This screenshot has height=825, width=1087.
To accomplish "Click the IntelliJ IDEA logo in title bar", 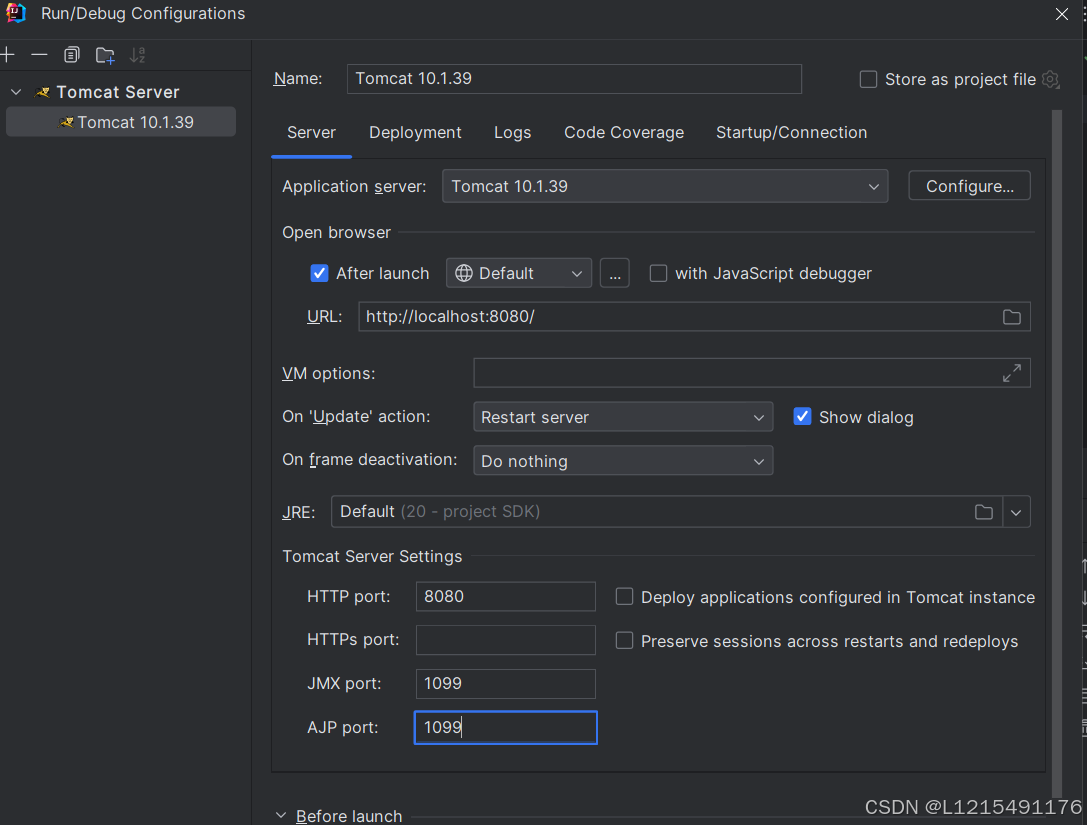I will click(15, 13).
